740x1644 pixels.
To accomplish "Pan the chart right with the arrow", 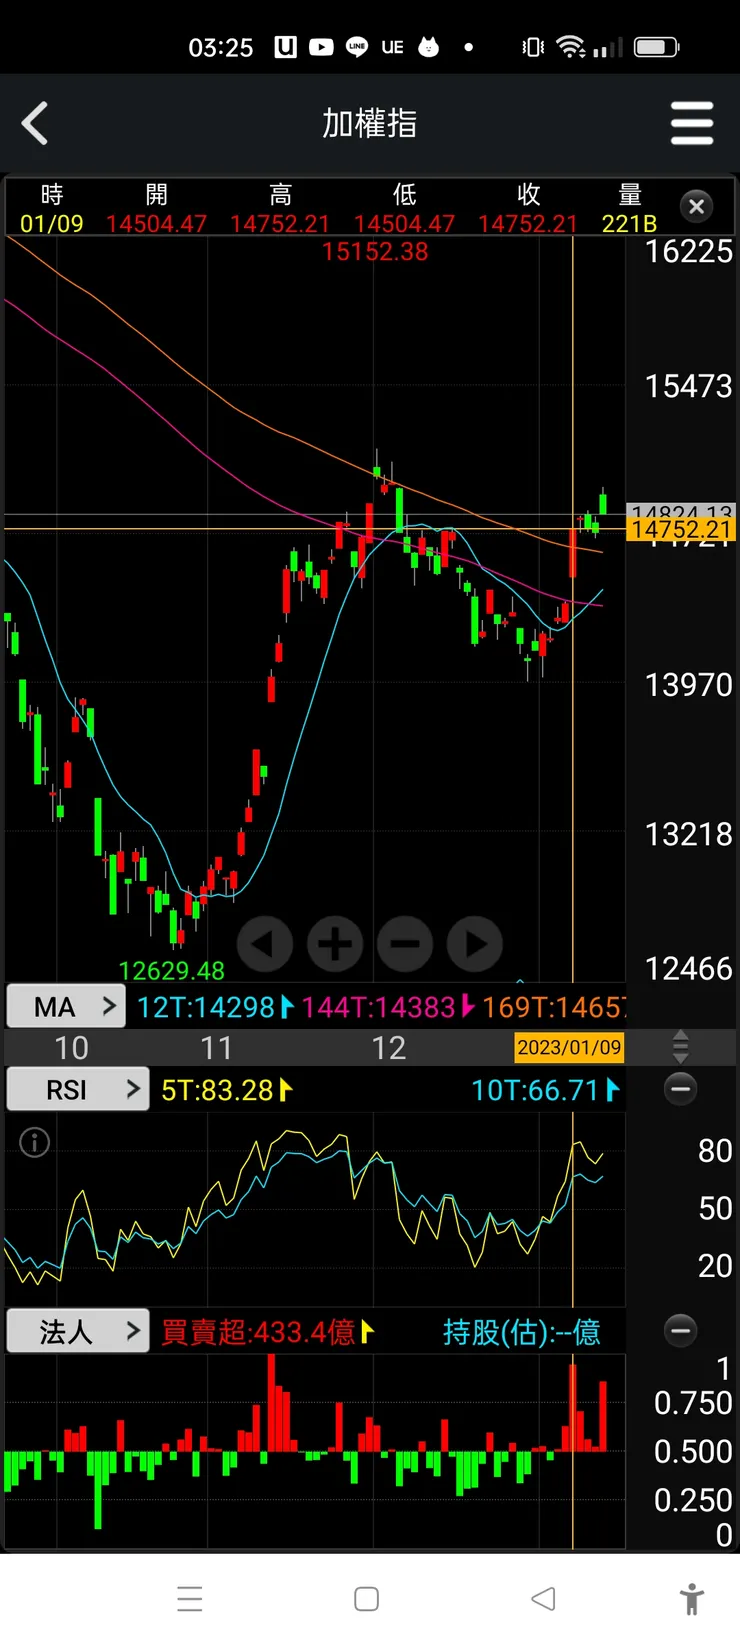I will click(475, 944).
